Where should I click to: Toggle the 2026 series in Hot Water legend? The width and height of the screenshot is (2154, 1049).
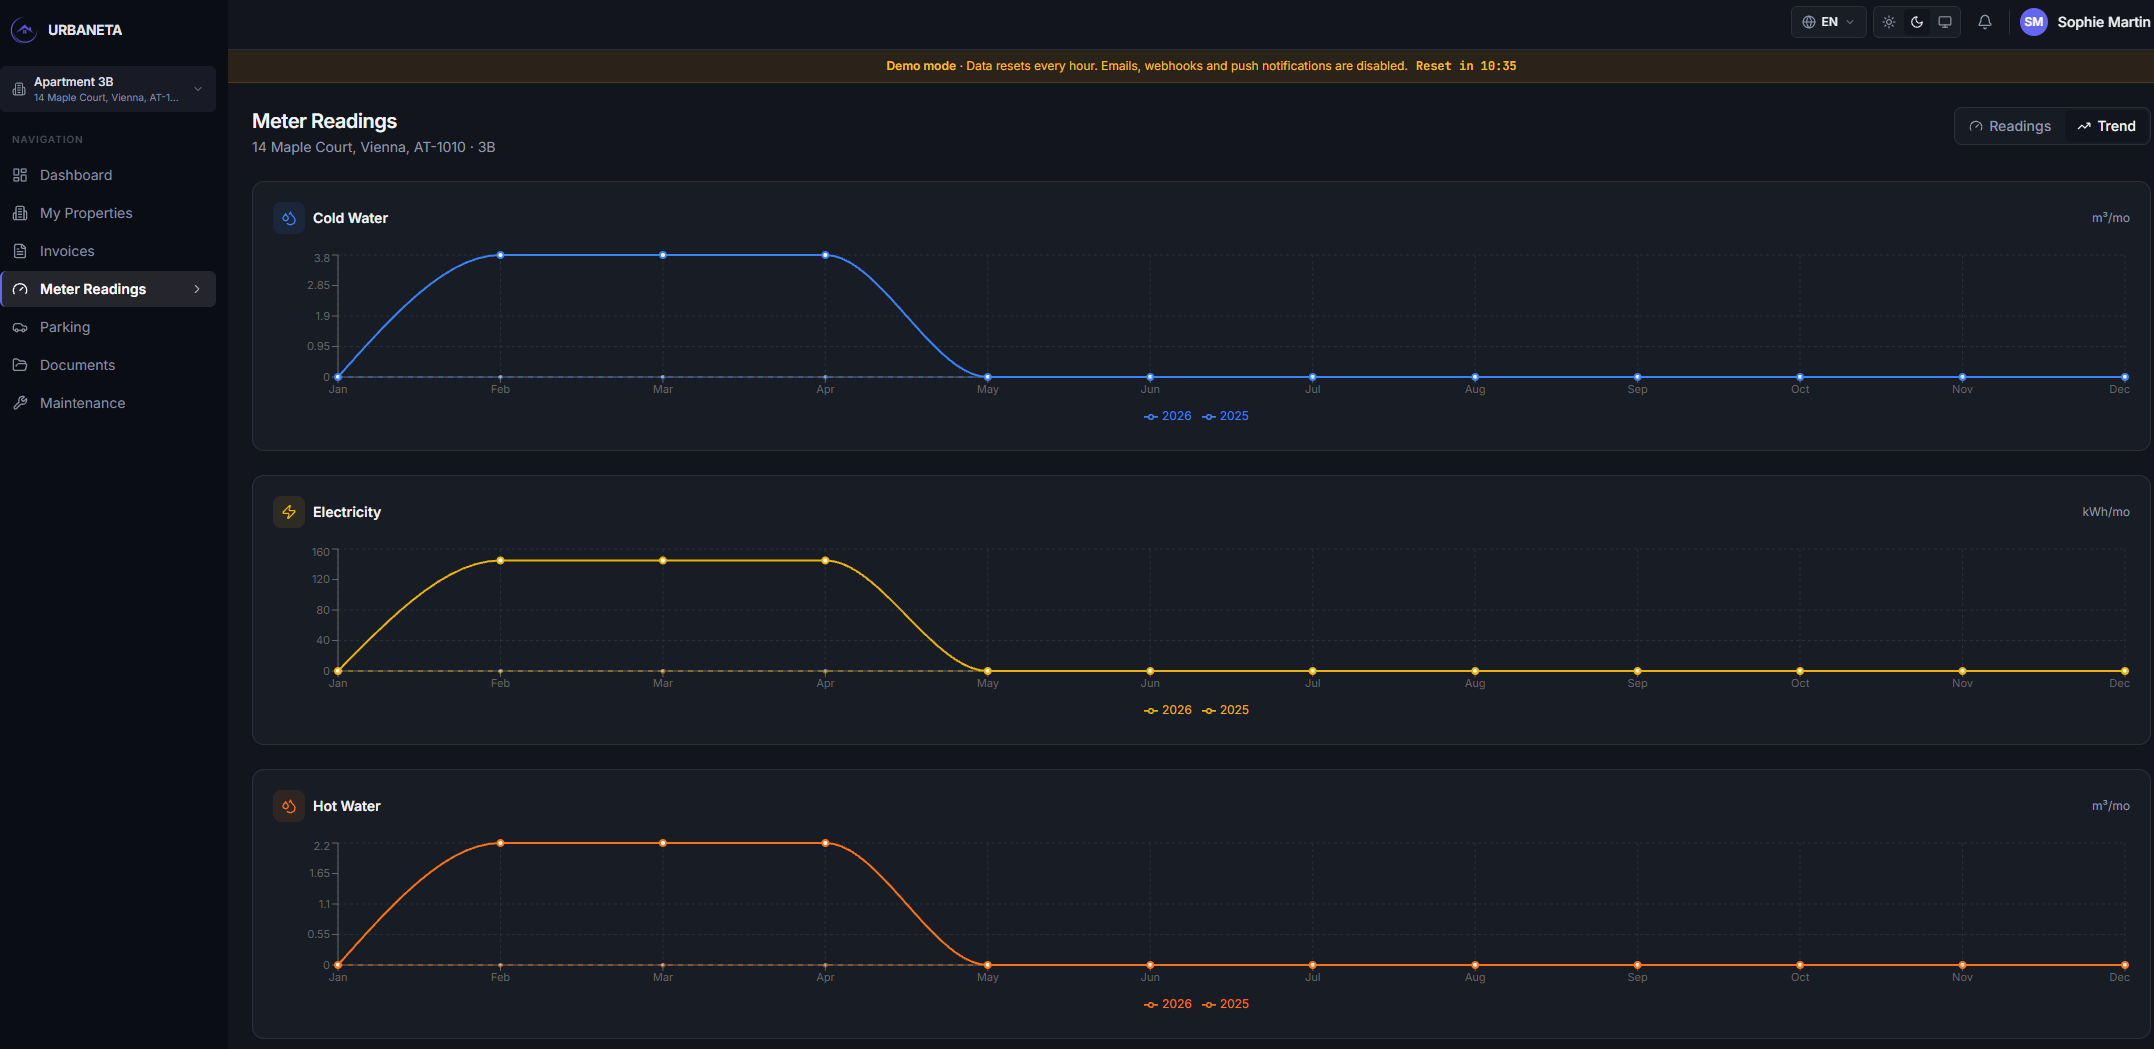[1167, 1004]
